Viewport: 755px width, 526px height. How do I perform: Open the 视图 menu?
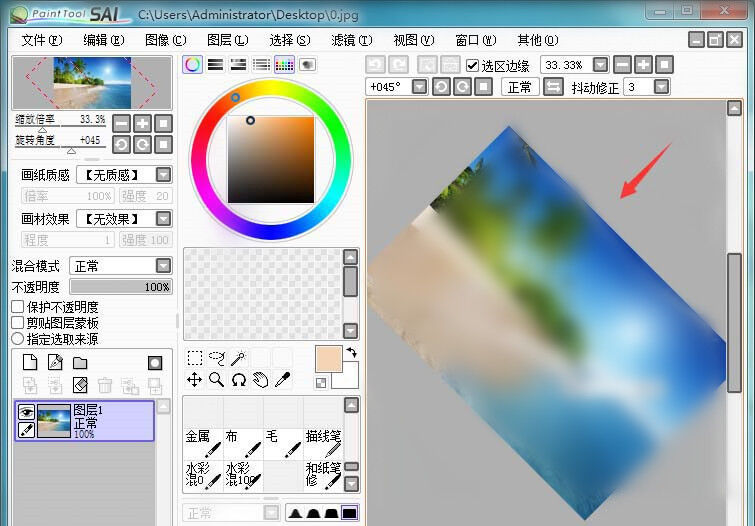tap(414, 40)
